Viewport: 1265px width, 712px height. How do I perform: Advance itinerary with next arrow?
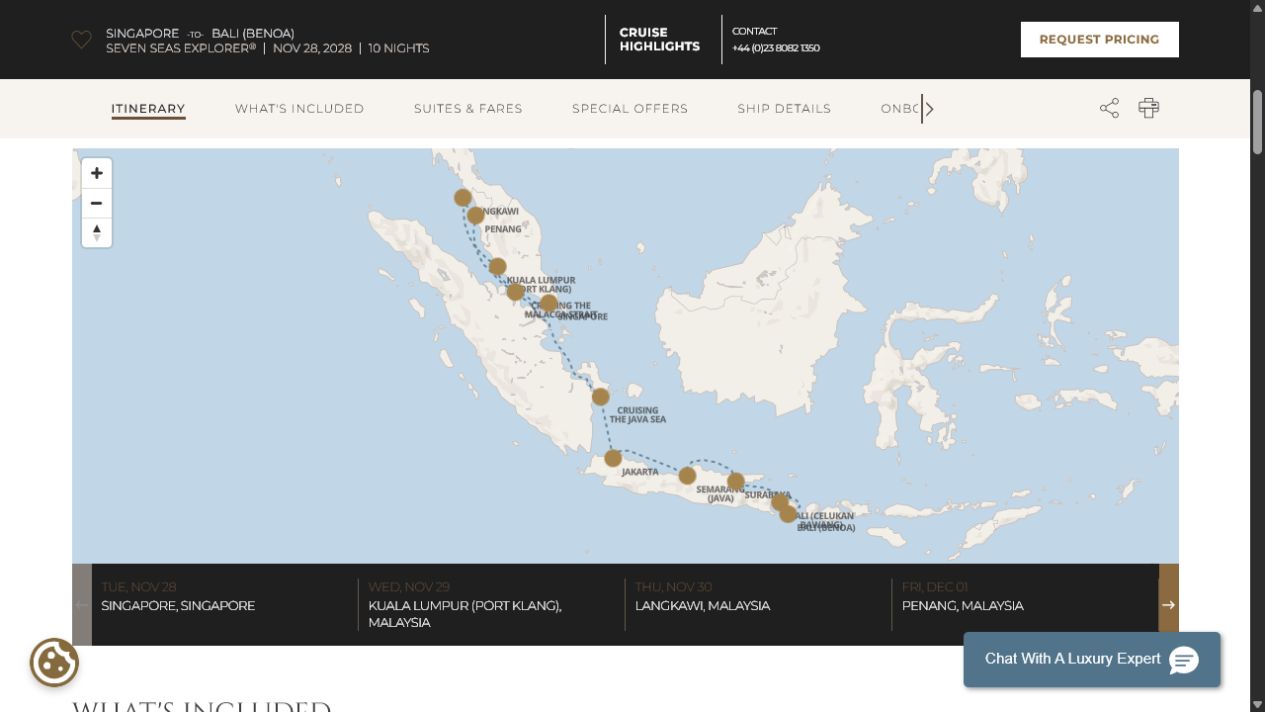(x=1168, y=605)
